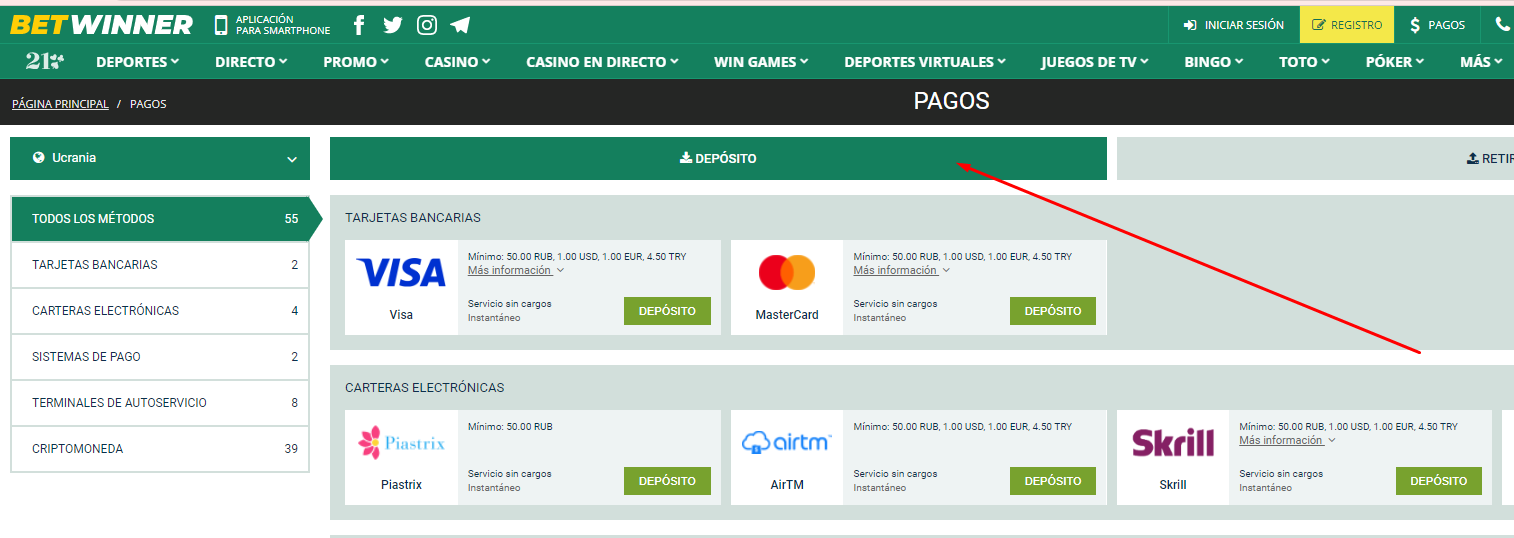Viewport: 1514px width, 538px height.
Task: Click the BetWinner logo
Action: 101,25
